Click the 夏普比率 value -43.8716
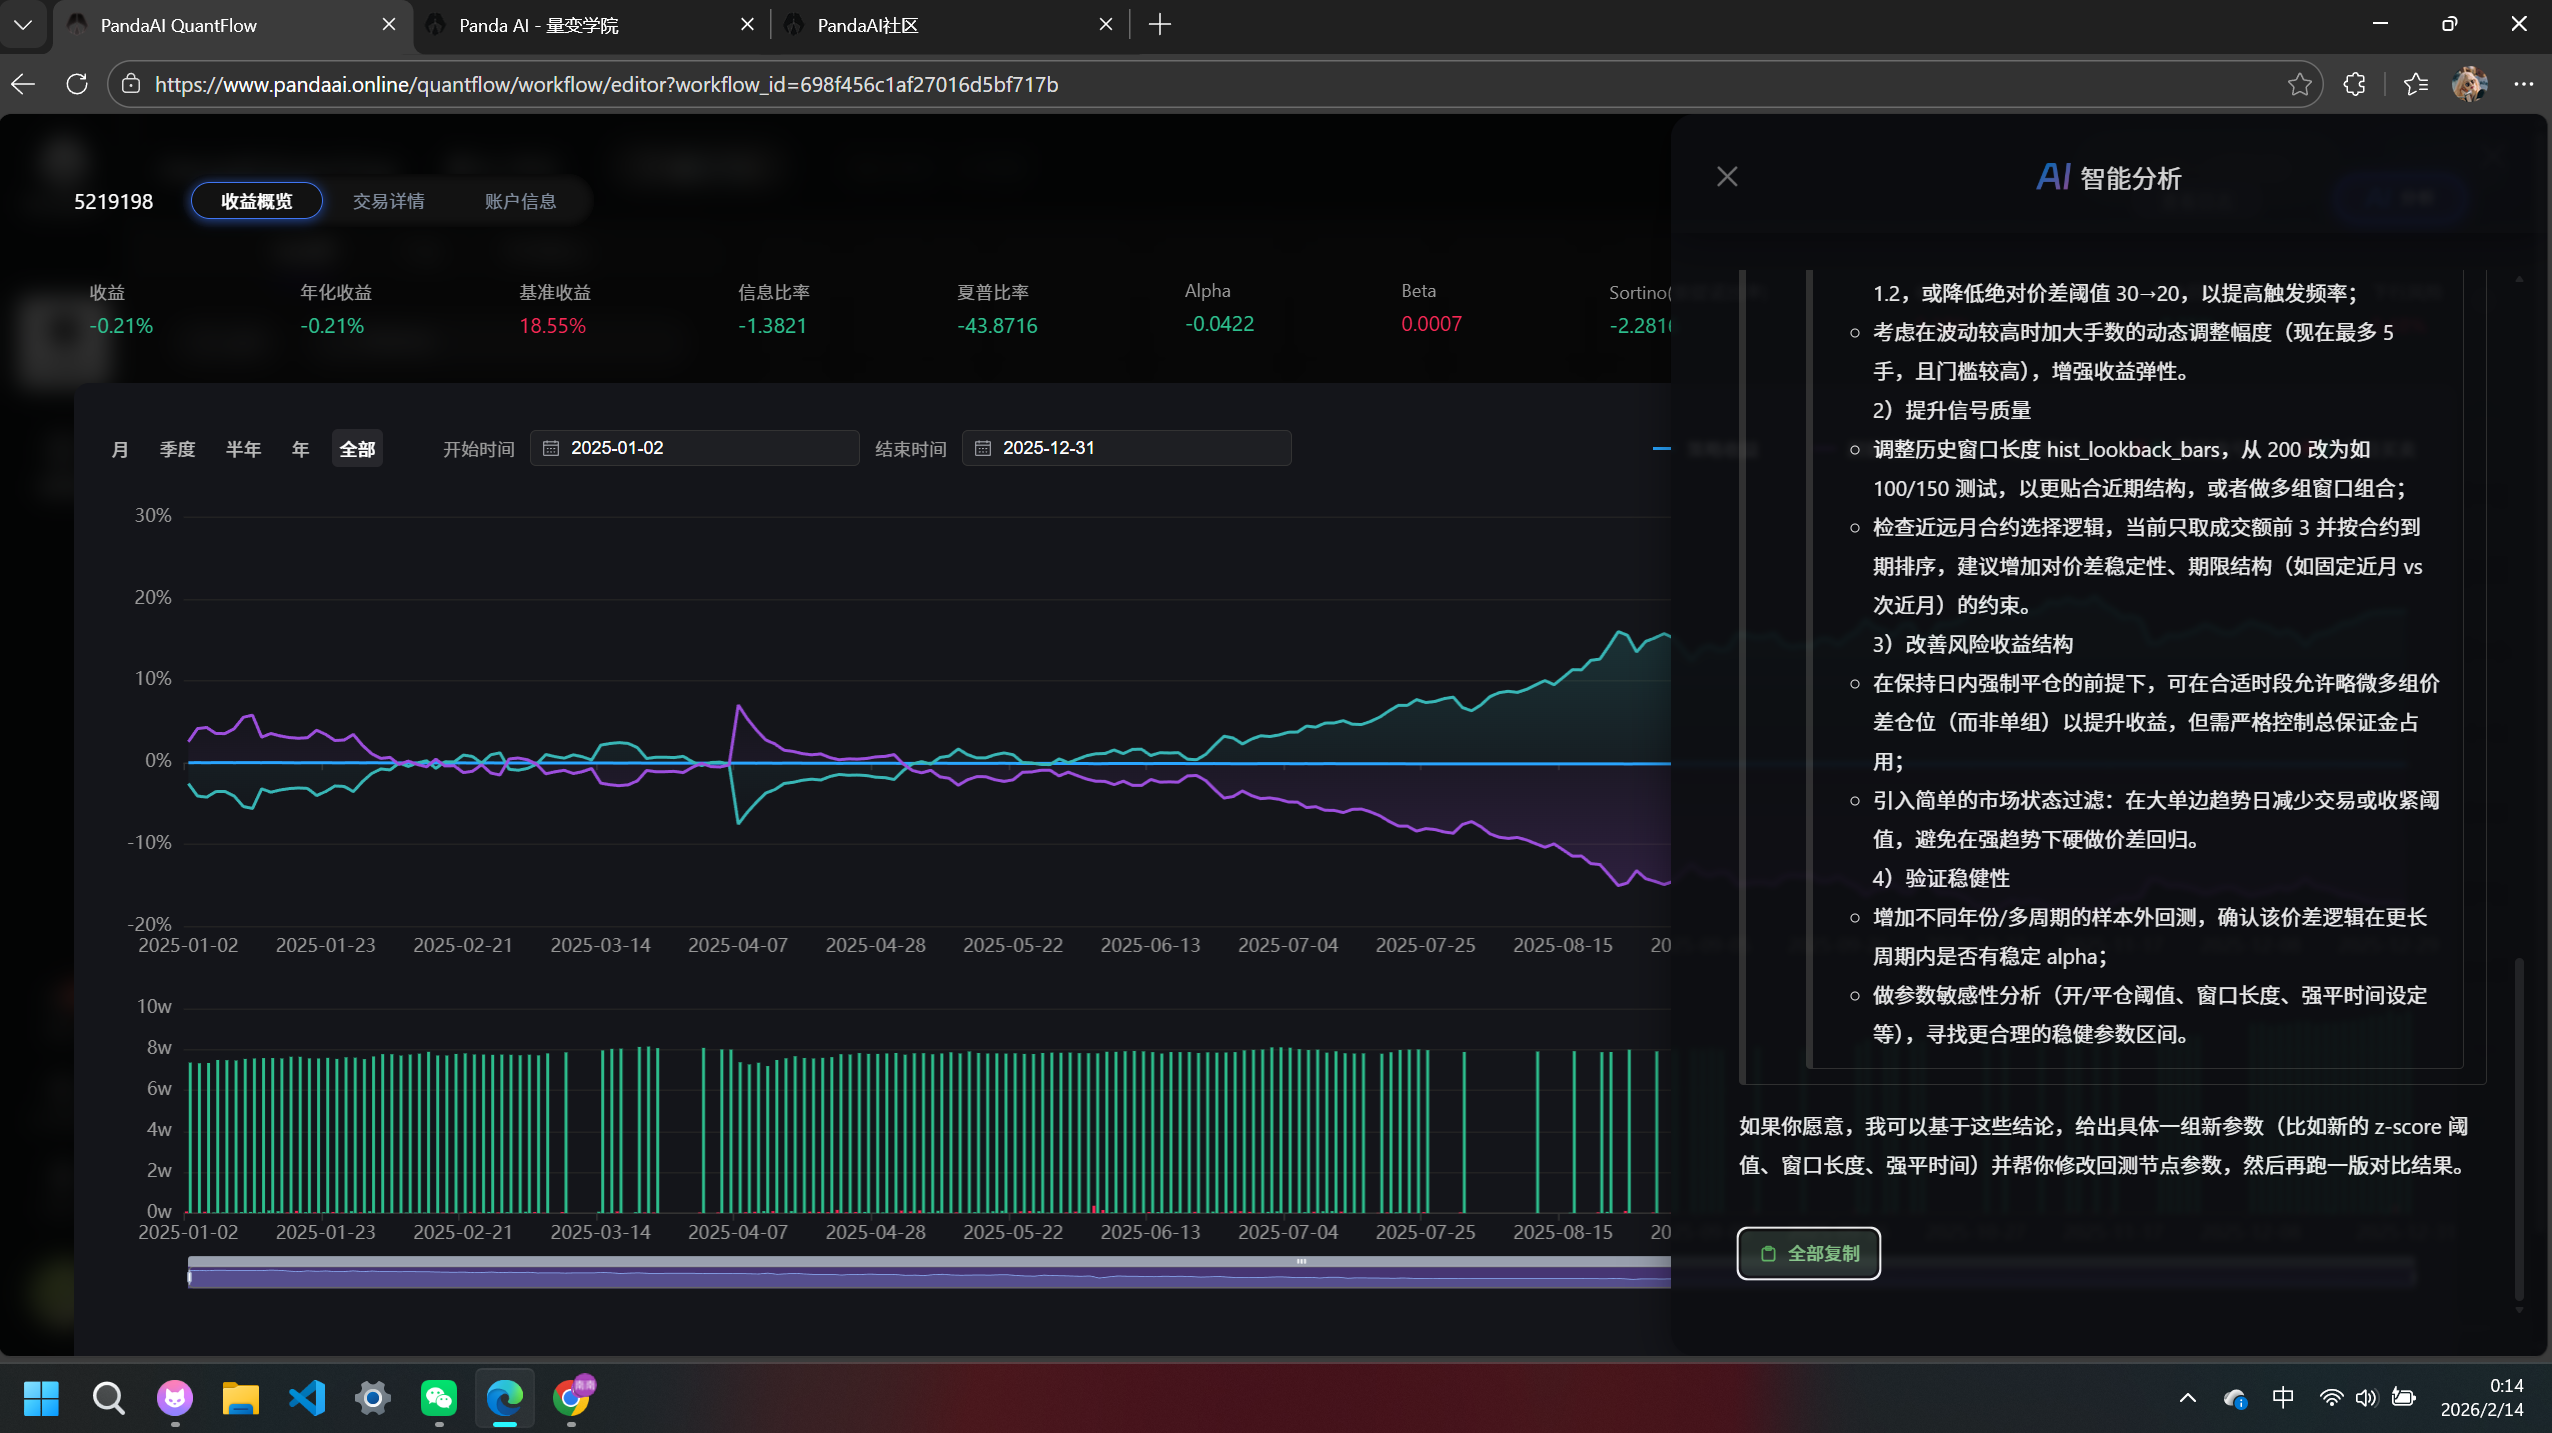The height and width of the screenshot is (1433, 2552). pos(997,326)
